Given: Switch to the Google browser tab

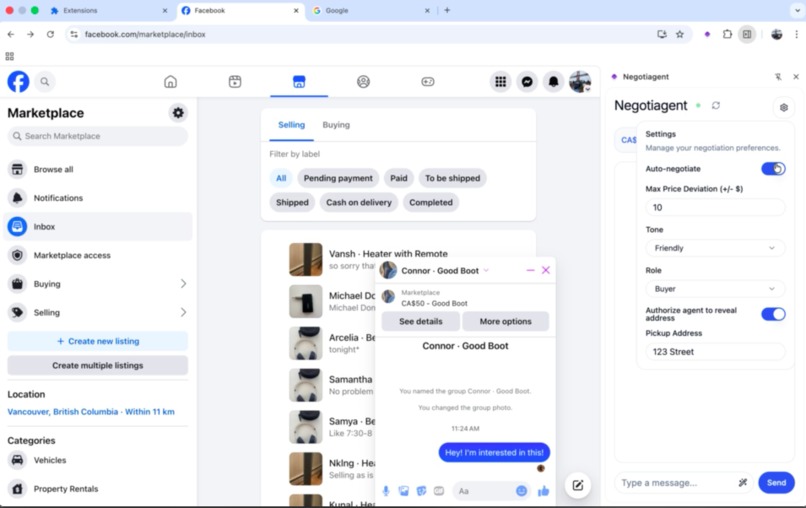Looking at the screenshot, I should (372, 10).
